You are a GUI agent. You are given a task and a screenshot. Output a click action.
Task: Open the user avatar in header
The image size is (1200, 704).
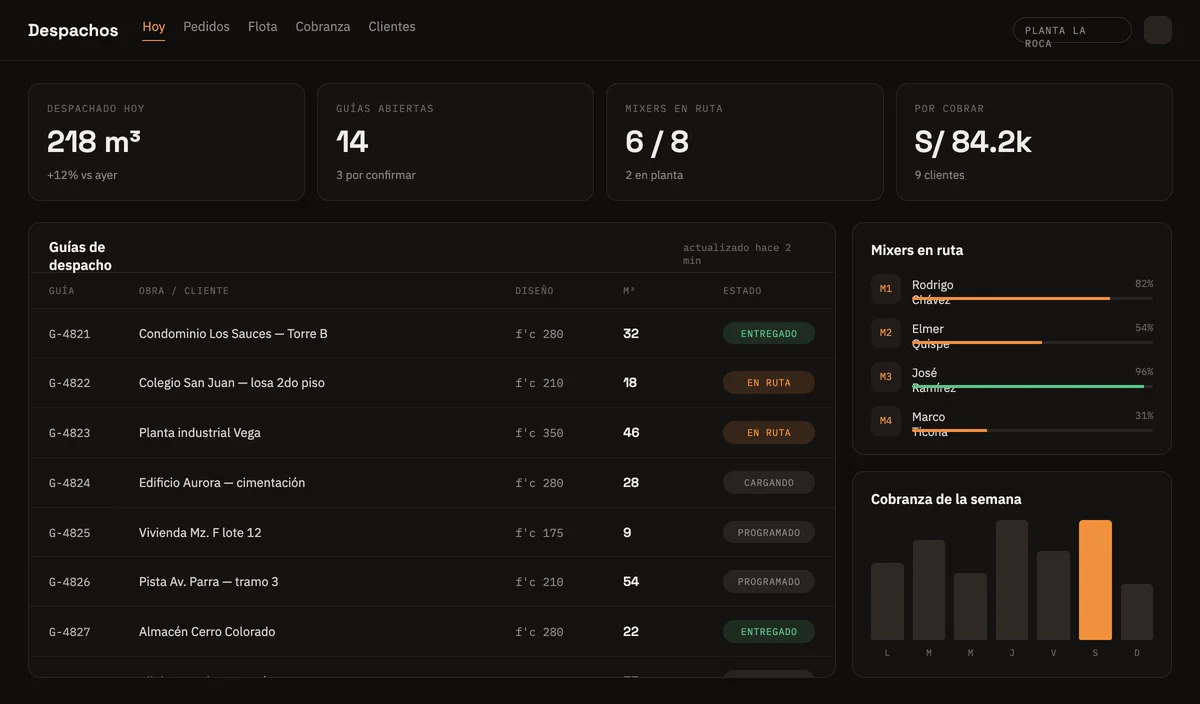(1158, 30)
